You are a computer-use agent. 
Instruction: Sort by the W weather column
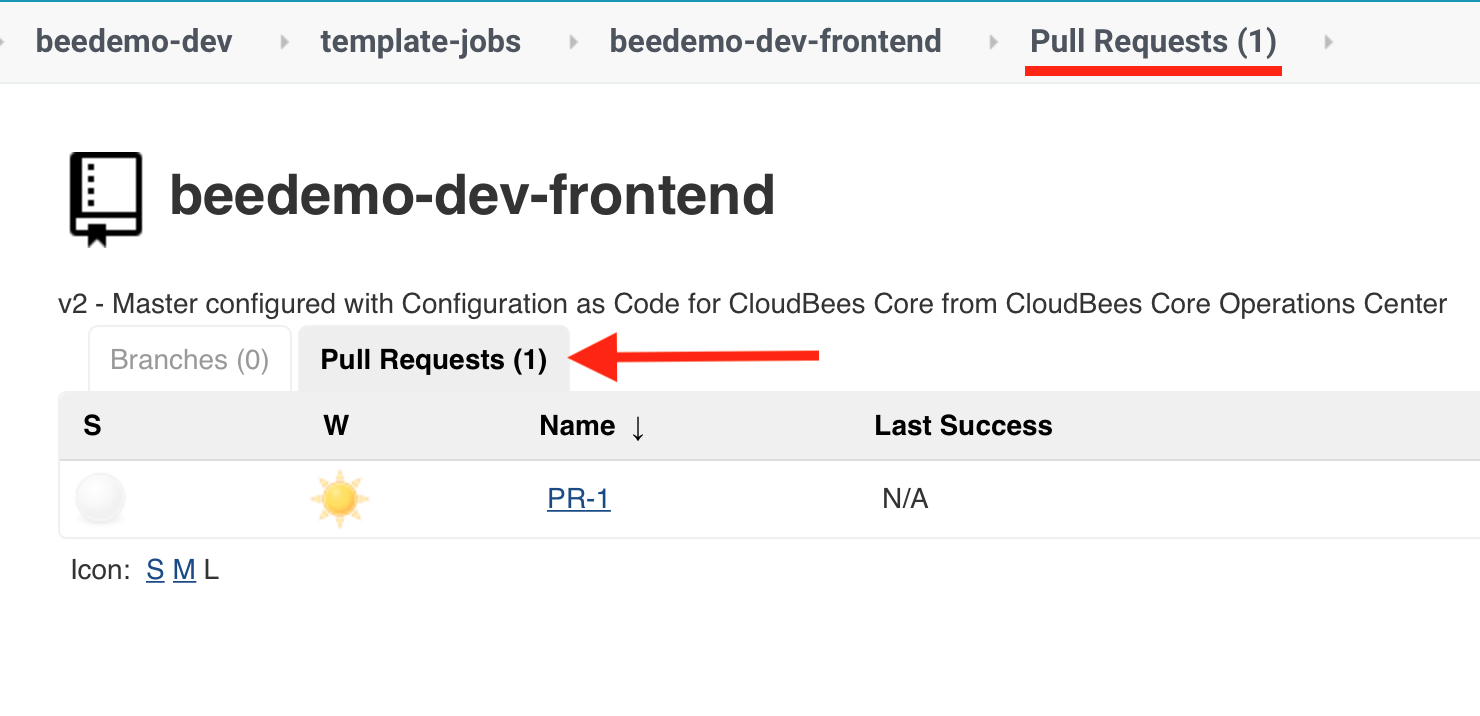click(336, 426)
